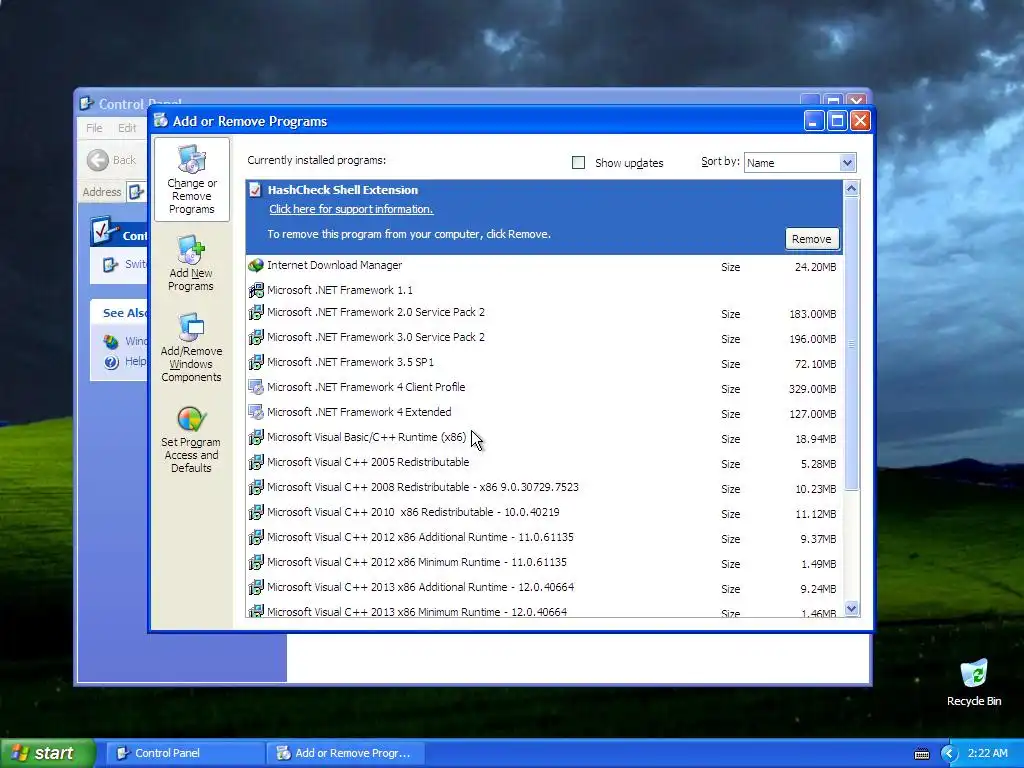The height and width of the screenshot is (768, 1024).
Task: Click the Visual C++ 2005 Redistributable icon
Action: click(x=255, y=462)
